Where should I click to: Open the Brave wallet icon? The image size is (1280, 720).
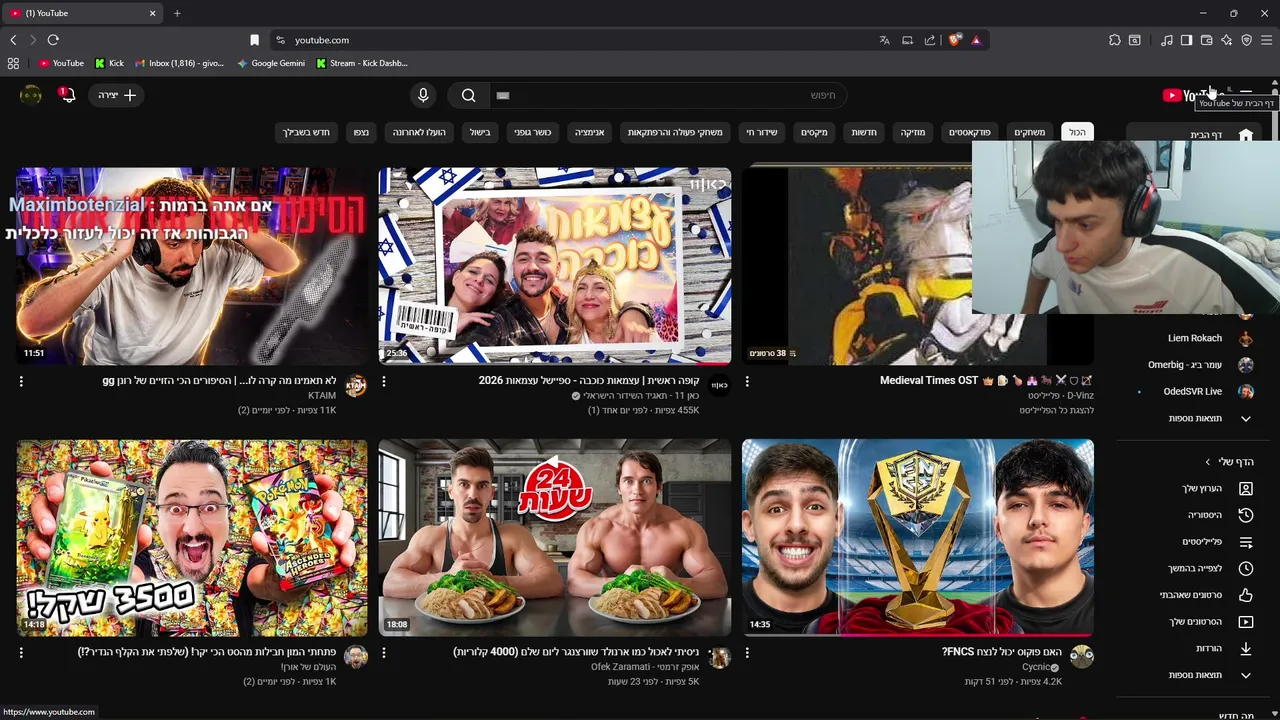click(1206, 40)
